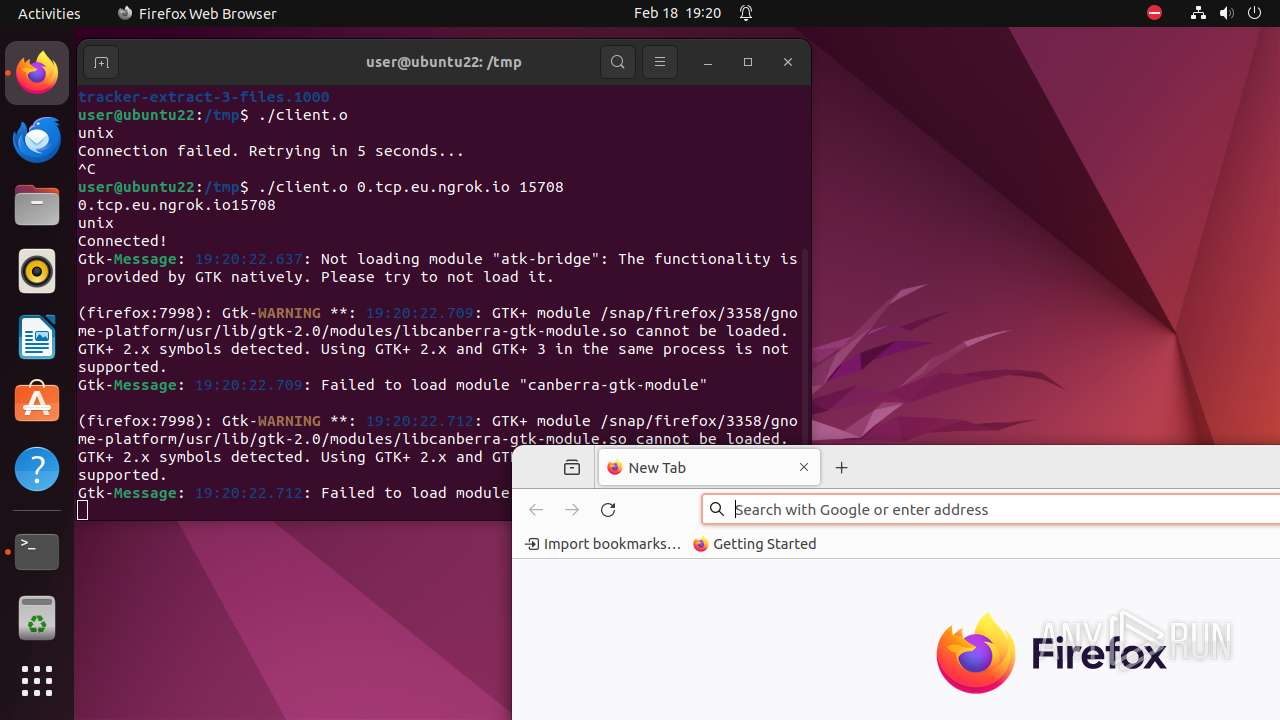
Task: Open the terminal hamburger menu
Action: 660,62
